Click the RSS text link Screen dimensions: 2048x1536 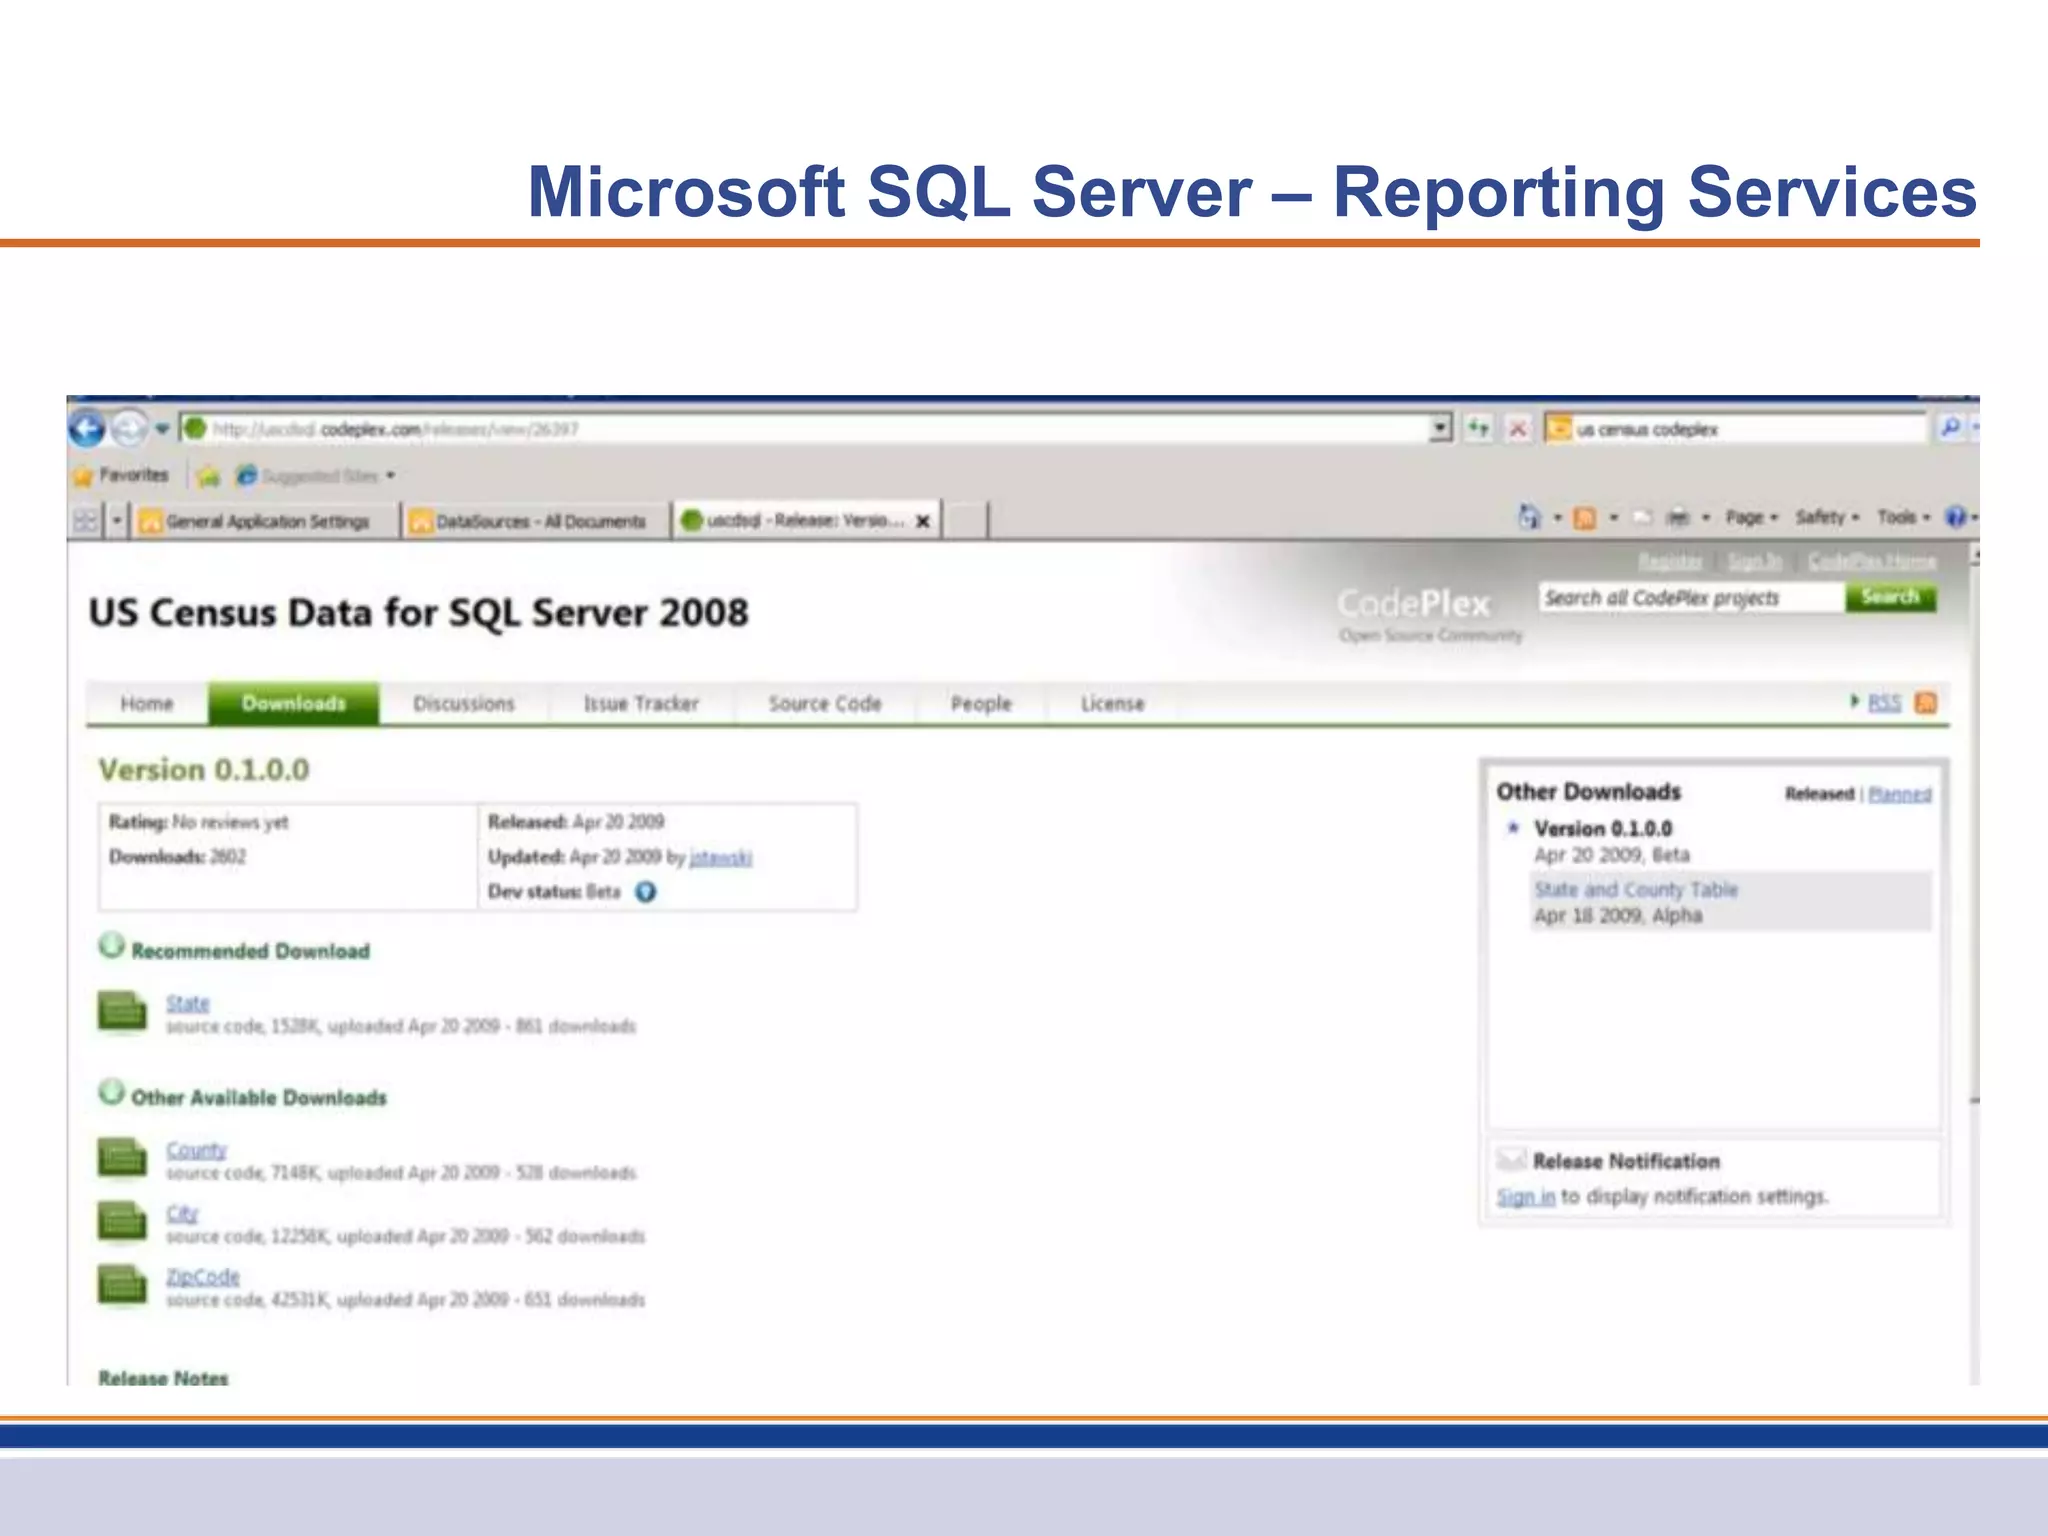coord(1884,703)
